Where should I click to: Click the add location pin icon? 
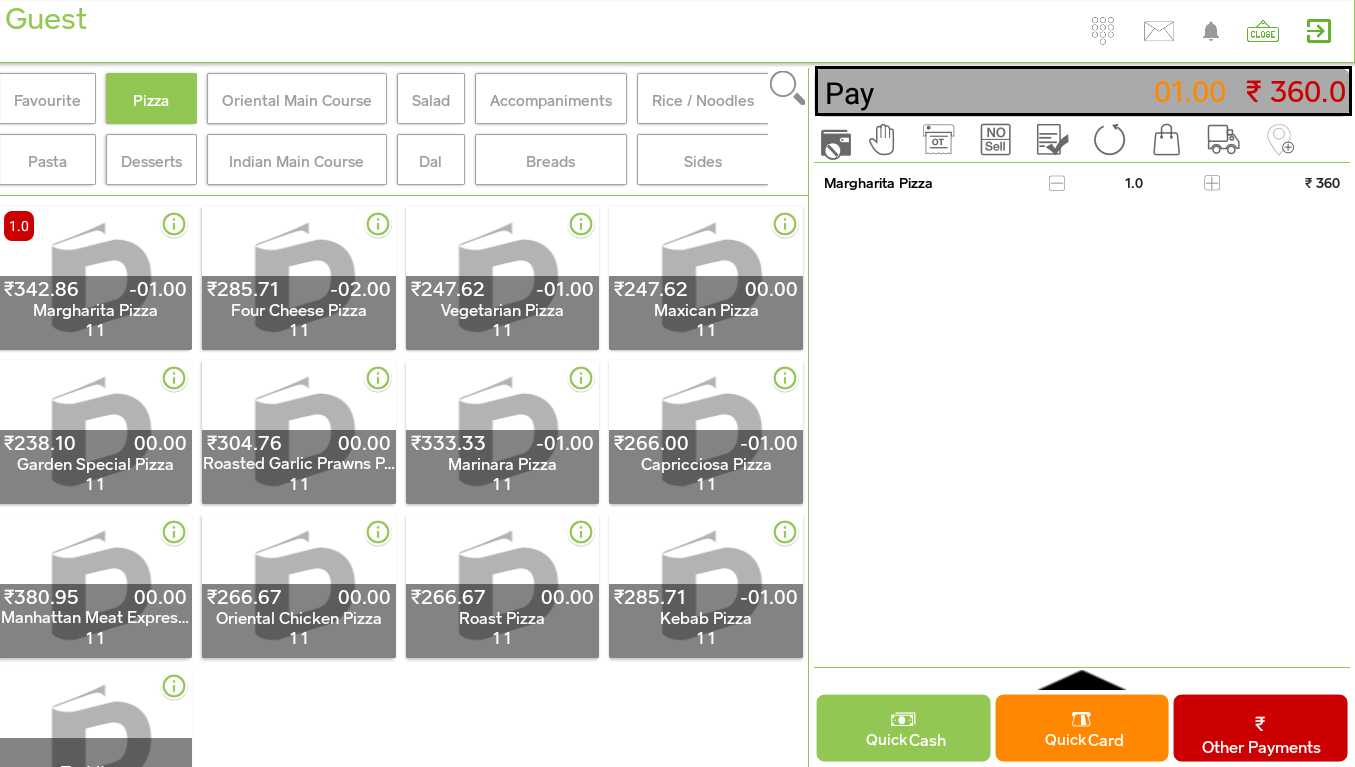[1280, 140]
